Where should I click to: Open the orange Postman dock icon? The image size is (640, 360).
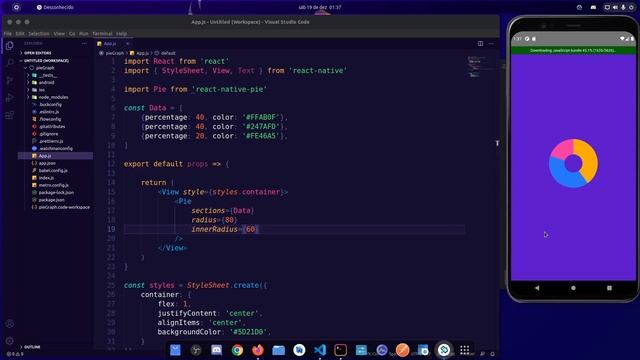tap(402, 350)
